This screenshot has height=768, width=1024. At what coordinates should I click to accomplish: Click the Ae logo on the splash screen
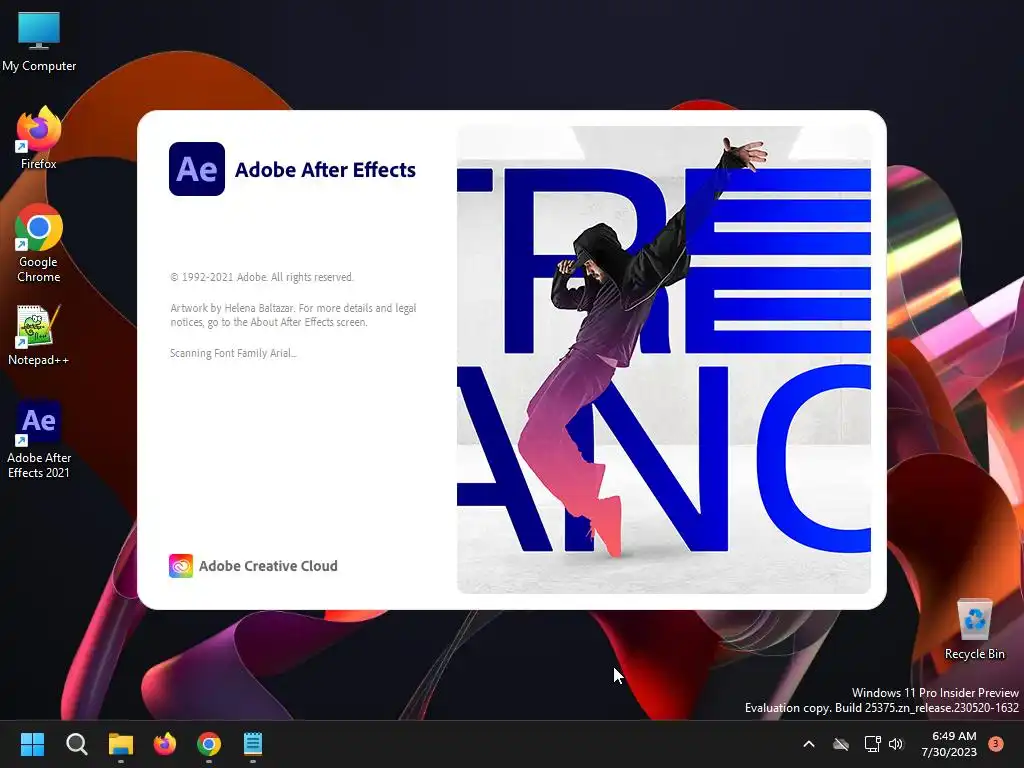(197, 169)
